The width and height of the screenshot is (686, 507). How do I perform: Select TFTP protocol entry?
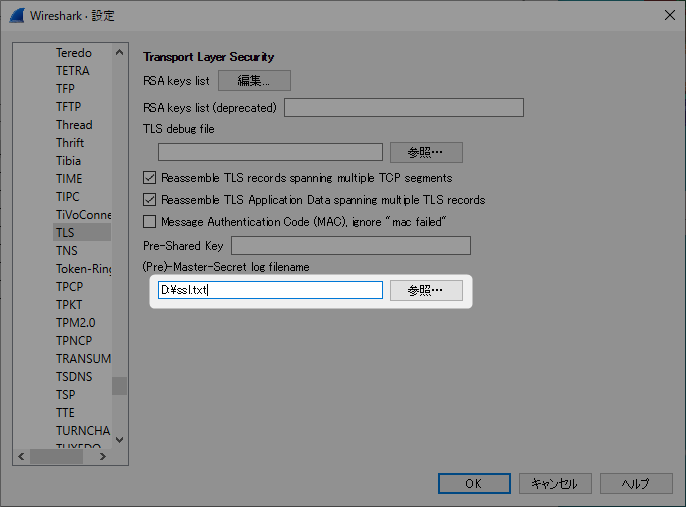(x=69, y=107)
